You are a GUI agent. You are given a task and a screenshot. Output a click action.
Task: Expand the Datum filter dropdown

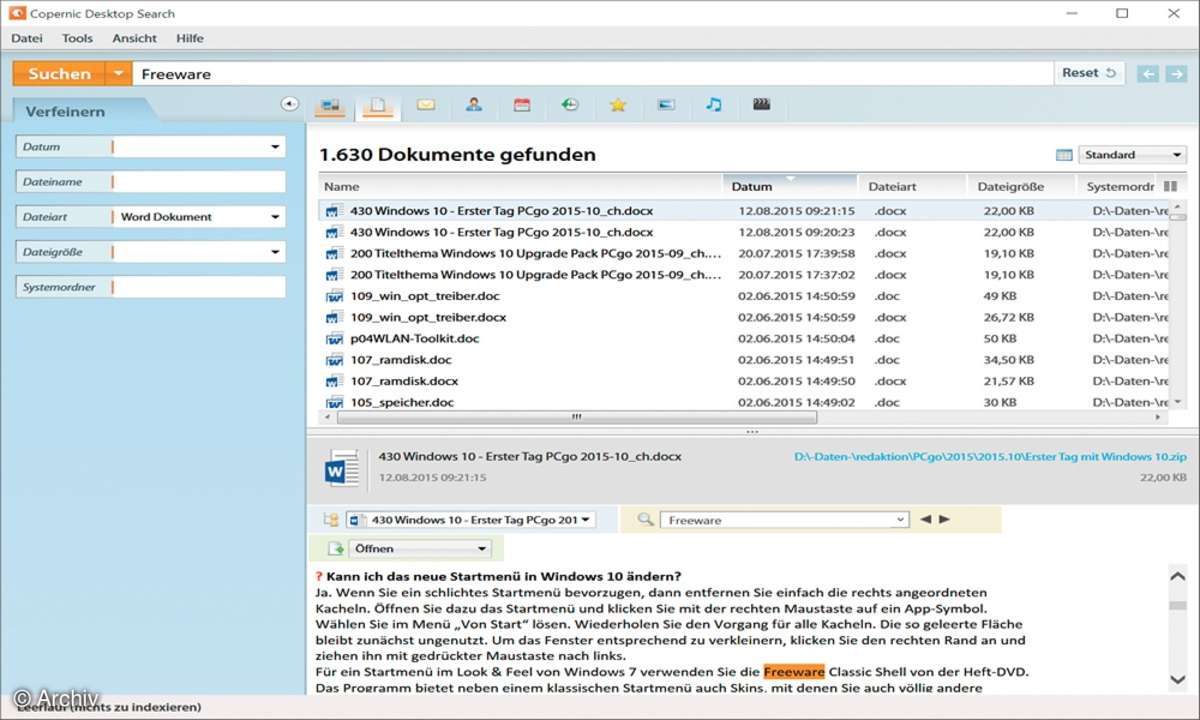(x=275, y=147)
